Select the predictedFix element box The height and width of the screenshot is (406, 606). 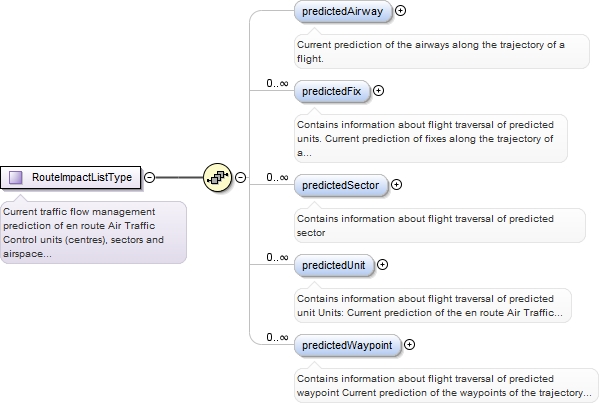(332, 91)
